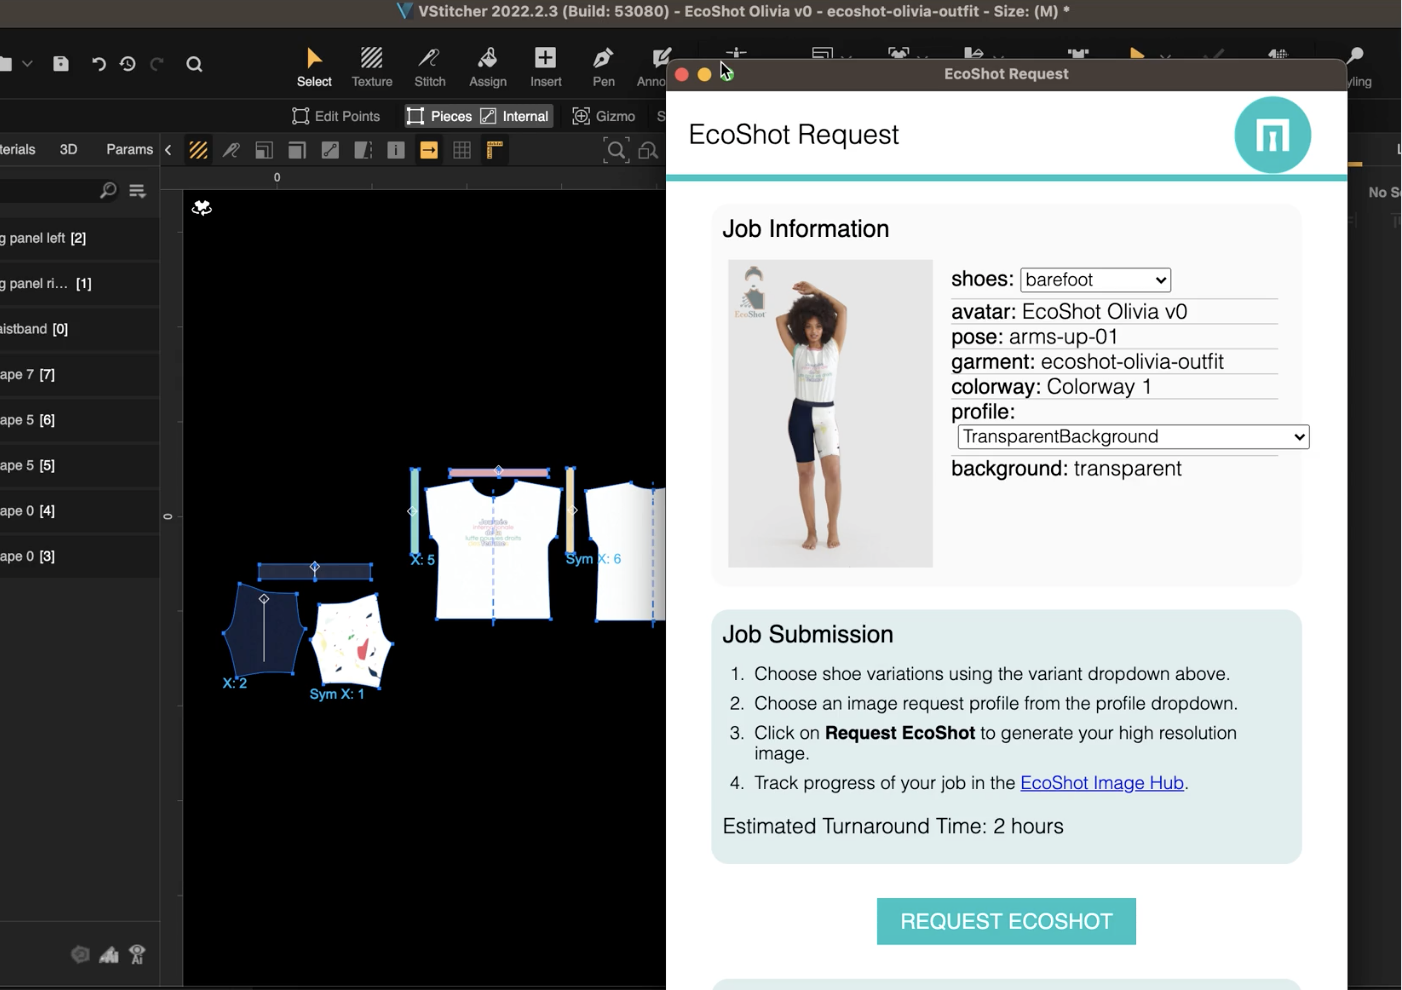The width and height of the screenshot is (1402, 990).
Task: Open the Insert tool
Action: click(x=546, y=67)
